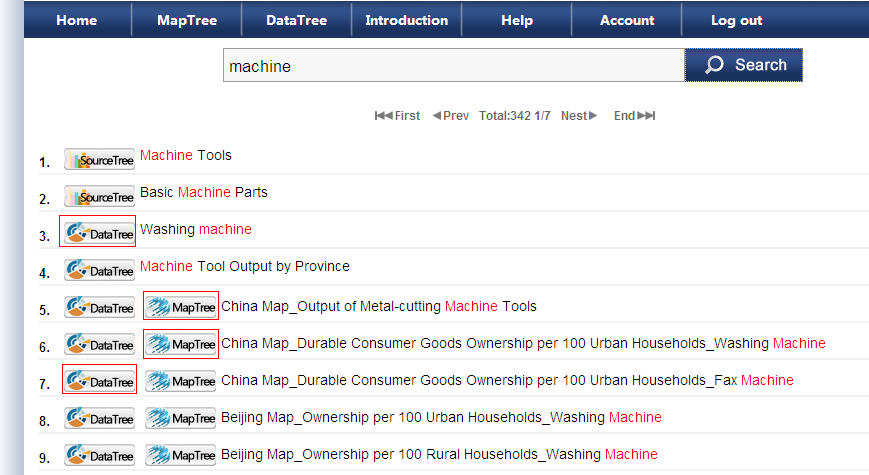This screenshot has width=869, height=475.
Task: Open MapTree icon for Fax Machine row
Action: 181,381
